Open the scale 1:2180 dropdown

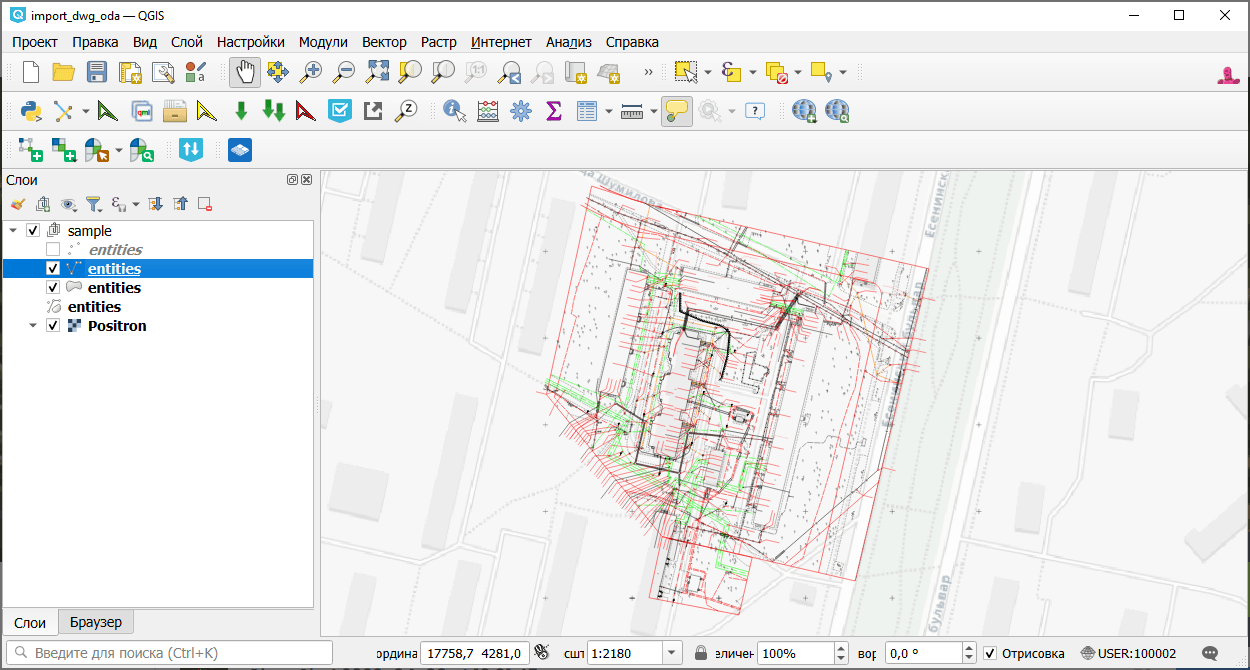pos(672,653)
